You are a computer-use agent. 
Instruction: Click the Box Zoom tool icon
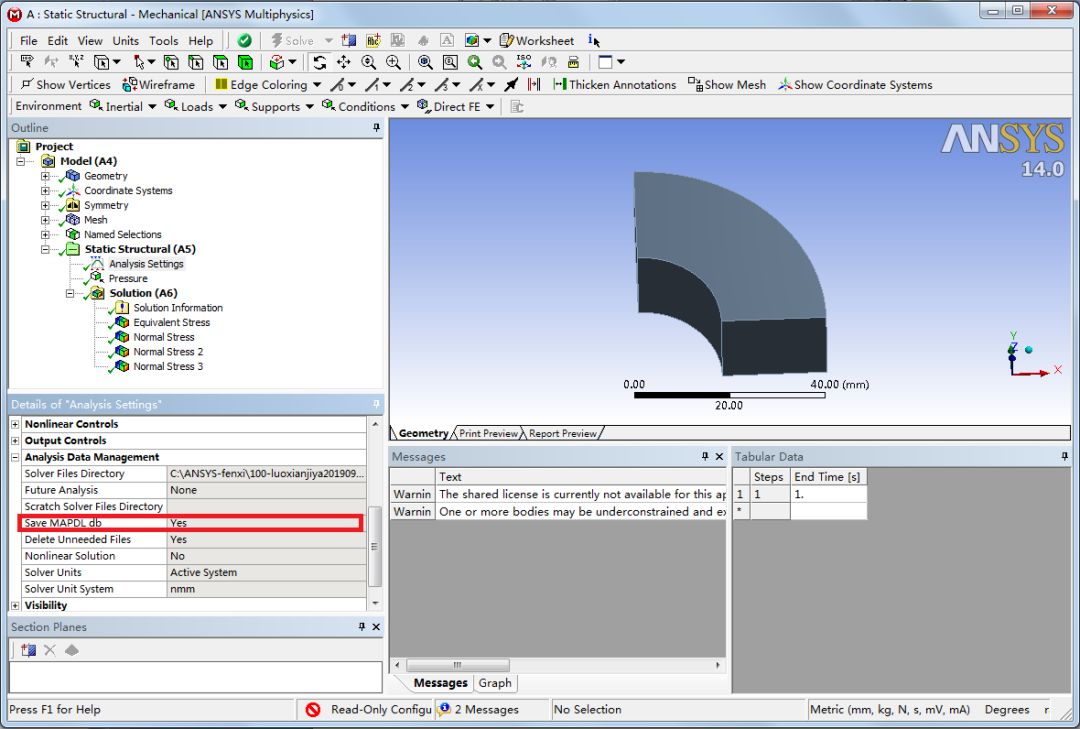click(x=393, y=63)
